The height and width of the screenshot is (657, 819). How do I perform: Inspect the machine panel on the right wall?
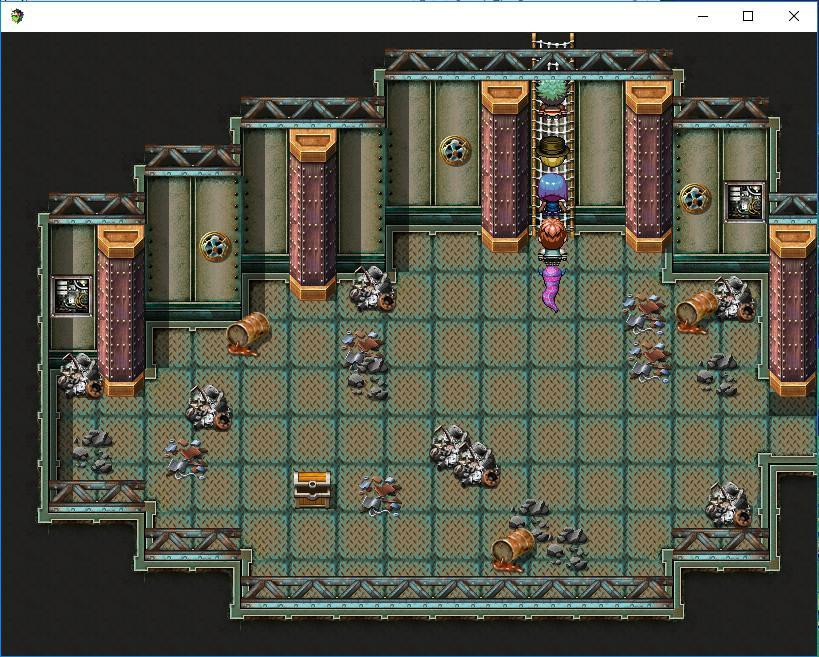pos(745,202)
